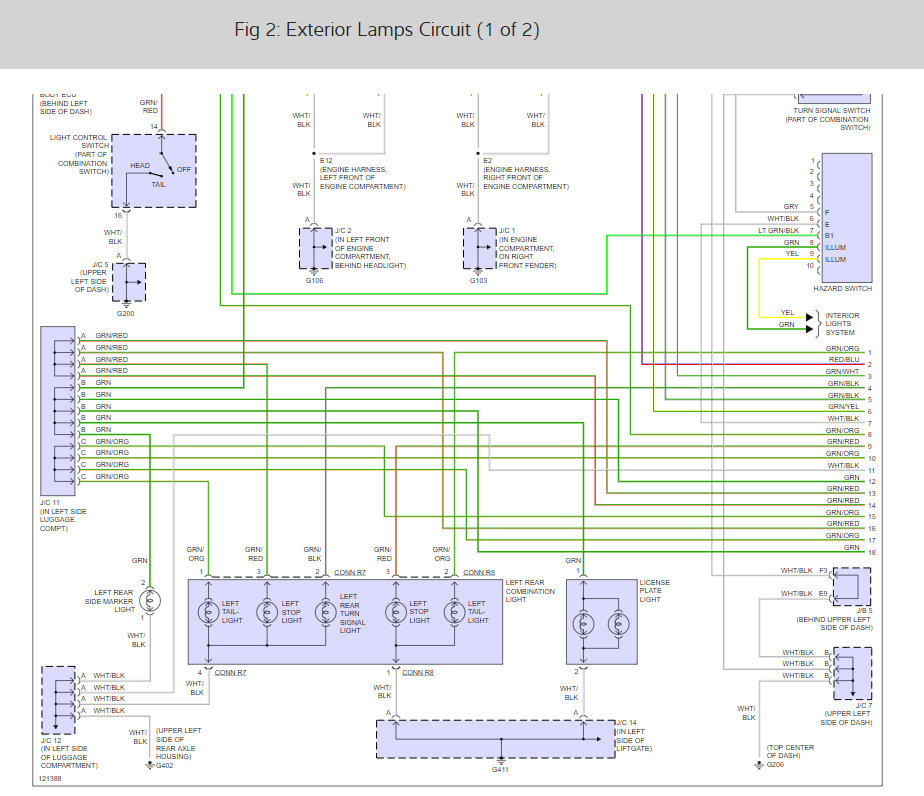Click the upper CONN R8 label
The image size is (924, 796).
[479, 572]
